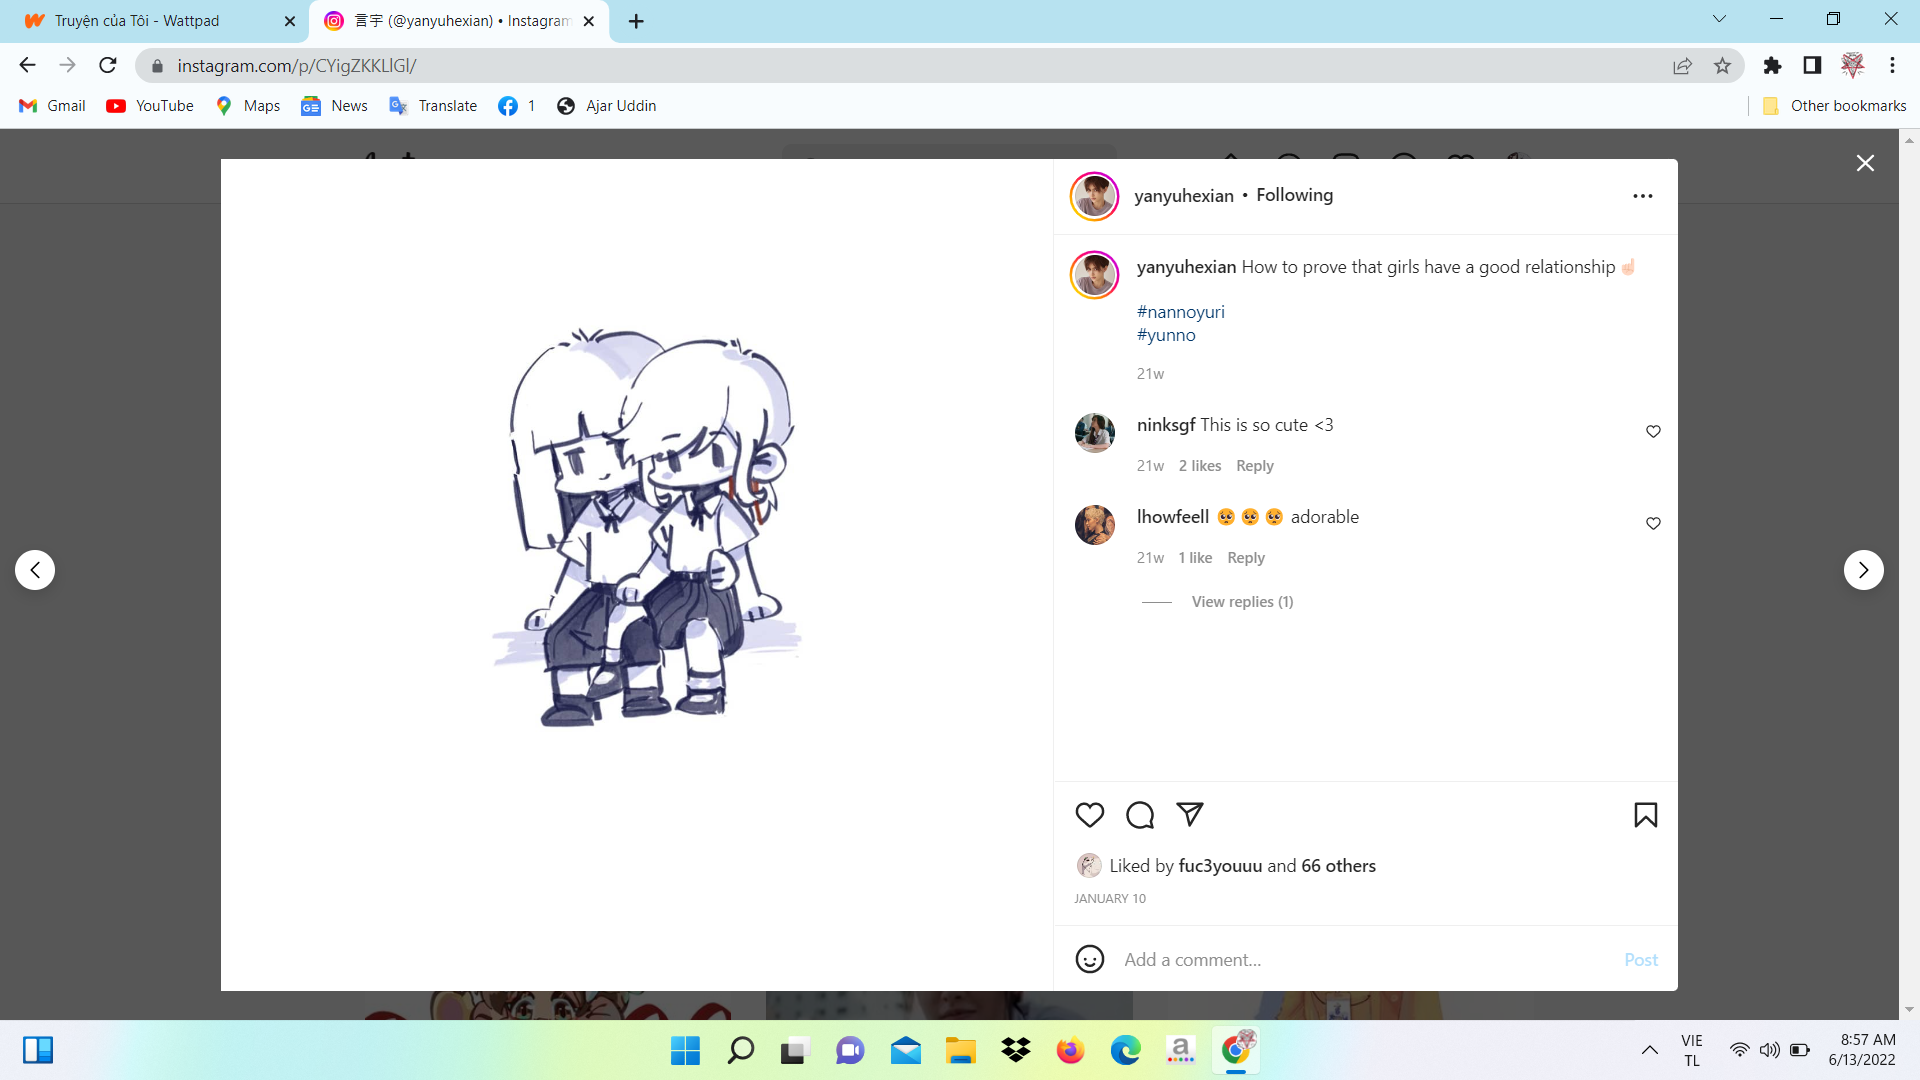The height and width of the screenshot is (1080, 1920).
Task: Reply to lhowfeell's comment
Action: tap(1246, 558)
